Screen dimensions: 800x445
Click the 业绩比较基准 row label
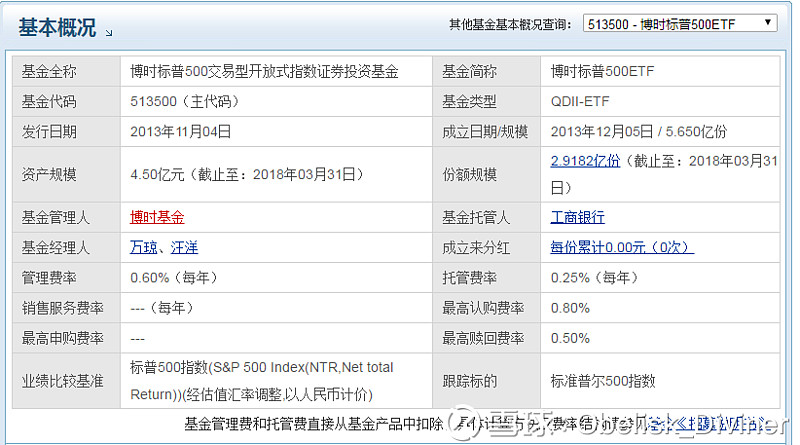pos(63,381)
